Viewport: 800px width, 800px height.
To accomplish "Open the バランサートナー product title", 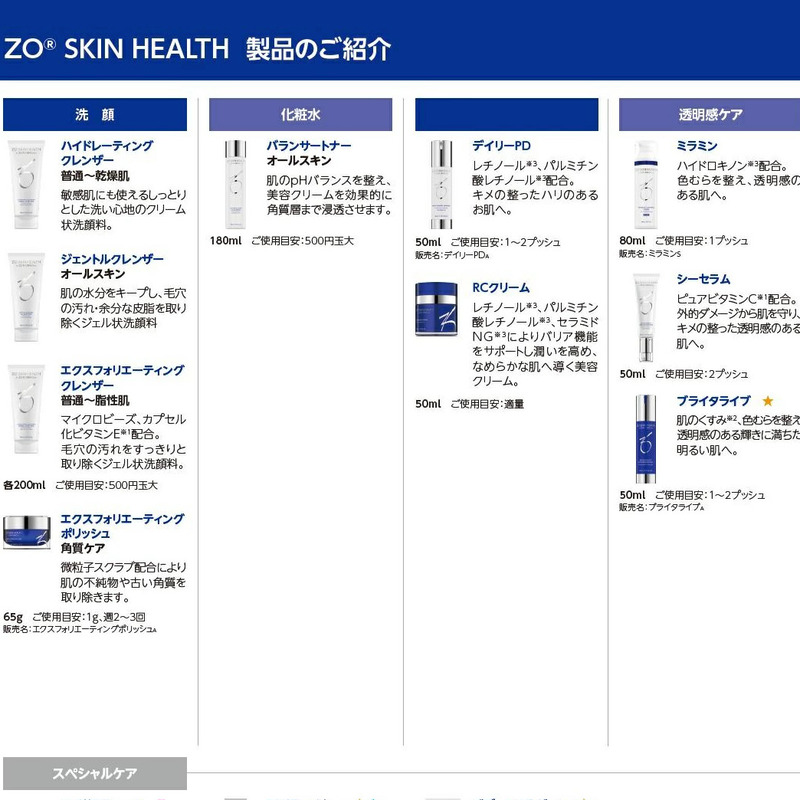I will (x=309, y=146).
